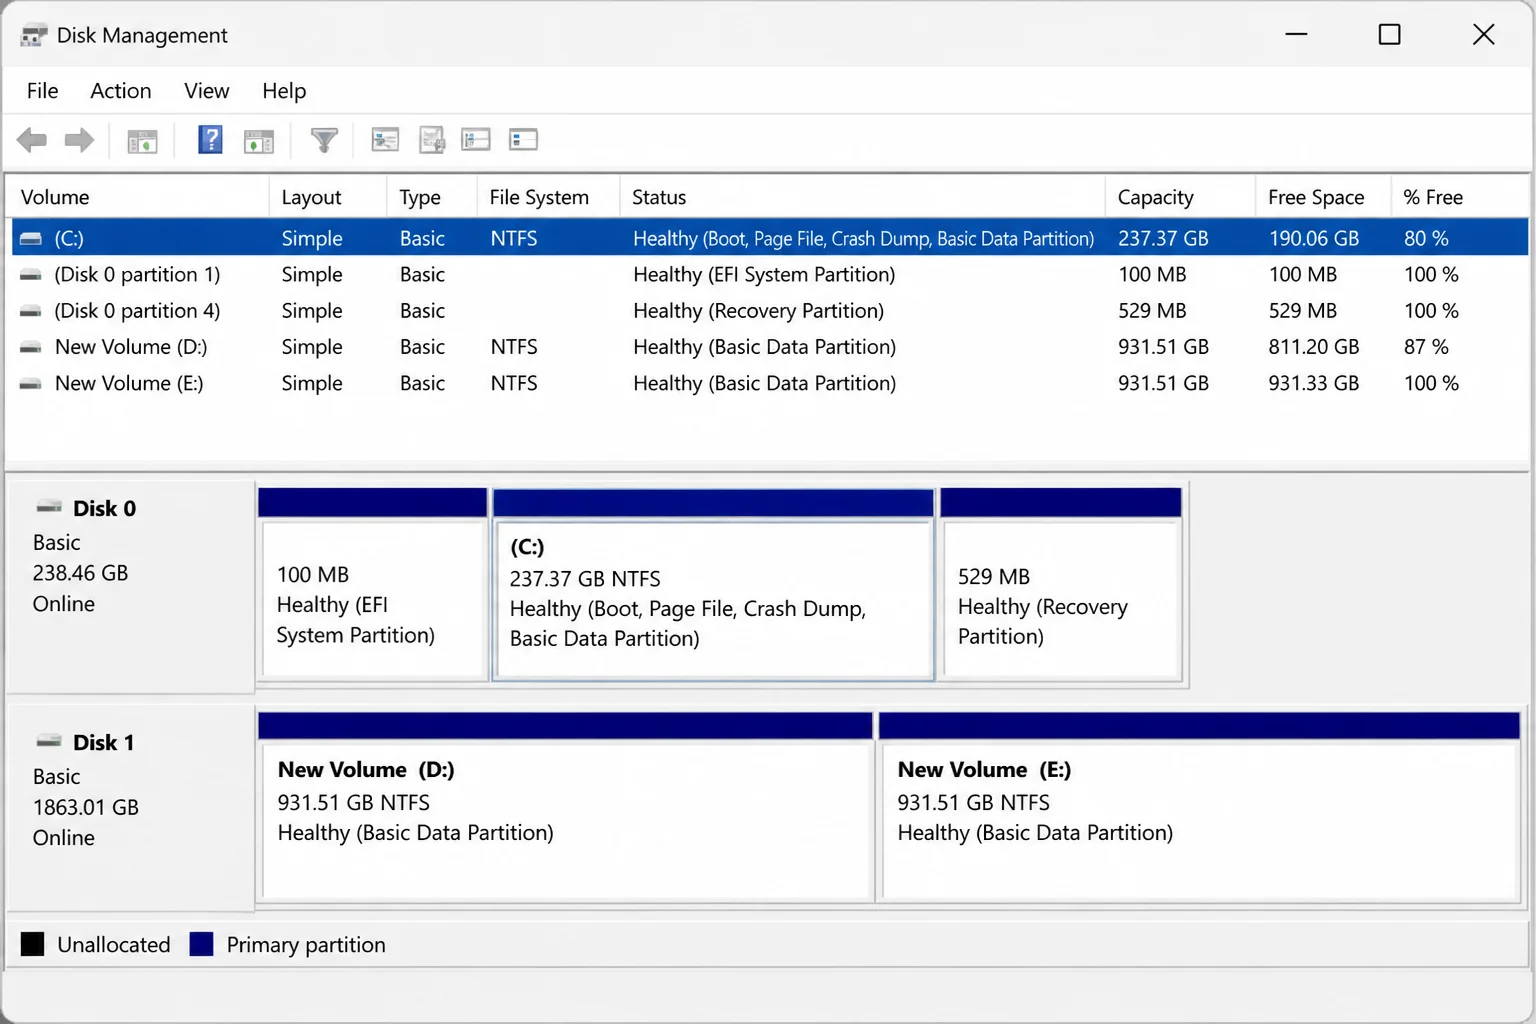This screenshot has width=1536, height=1024.
Task: Sort by the Status column header
Action: [x=863, y=197]
